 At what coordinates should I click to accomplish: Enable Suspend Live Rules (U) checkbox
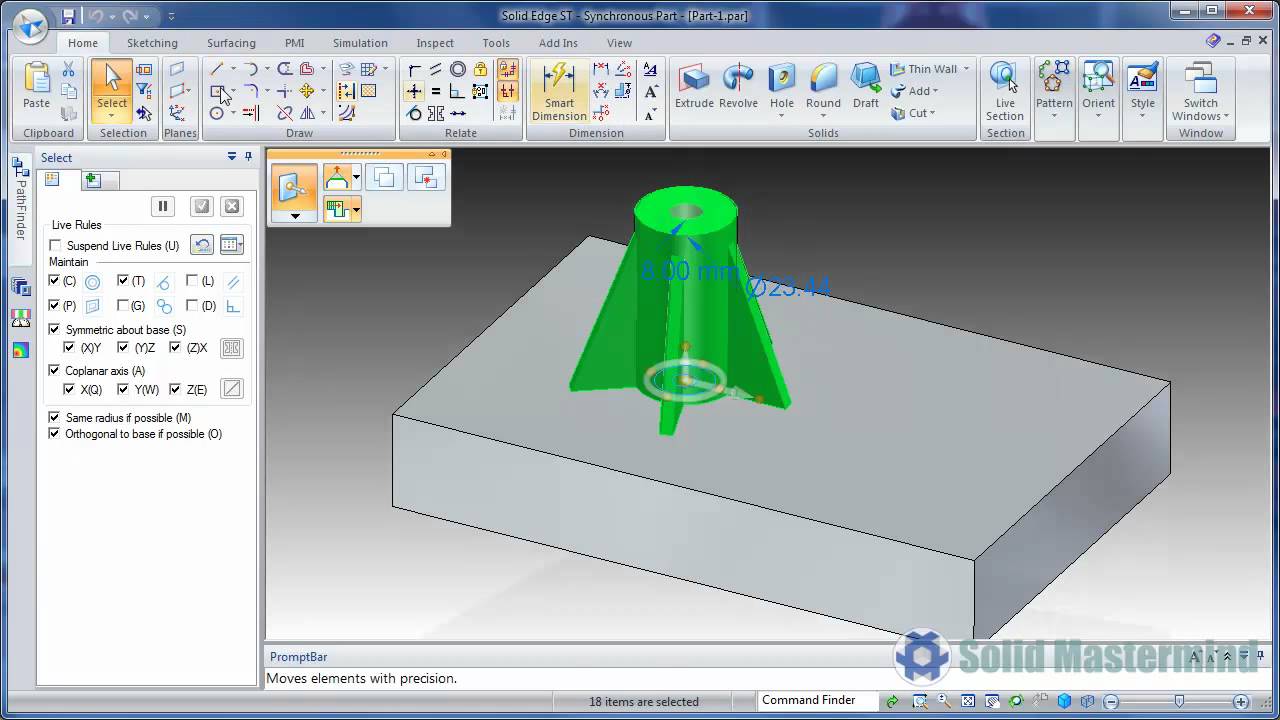pyautogui.click(x=55, y=246)
